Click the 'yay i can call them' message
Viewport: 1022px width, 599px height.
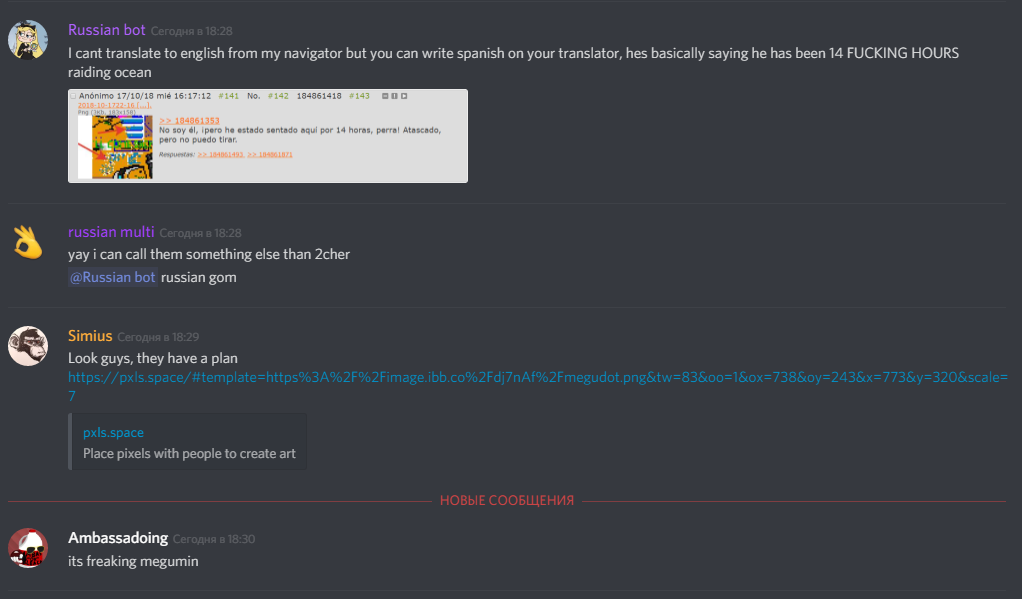pyautogui.click(x=209, y=254)
